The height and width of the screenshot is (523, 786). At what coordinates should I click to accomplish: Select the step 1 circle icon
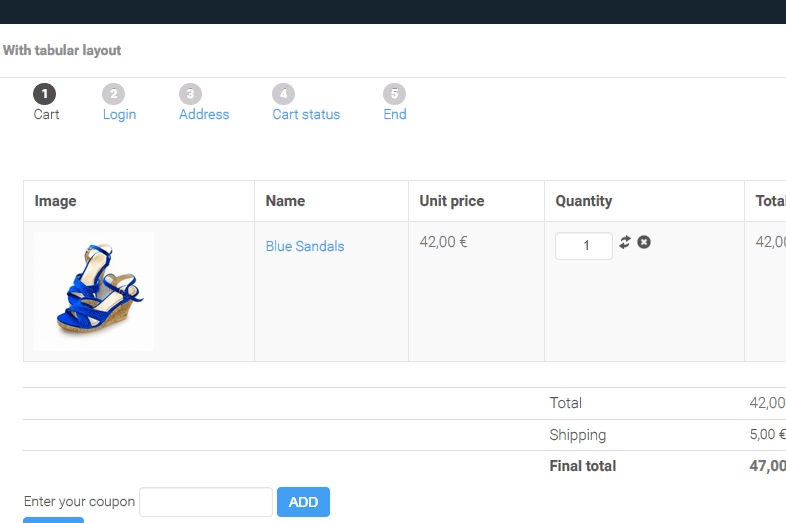pyautogui.click(x=45, y=94)
